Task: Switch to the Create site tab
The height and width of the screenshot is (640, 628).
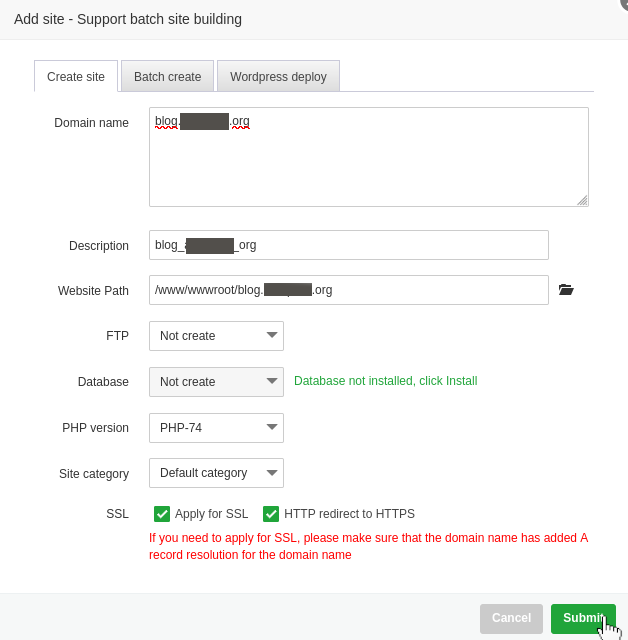Action: click(x=76, y=77)
